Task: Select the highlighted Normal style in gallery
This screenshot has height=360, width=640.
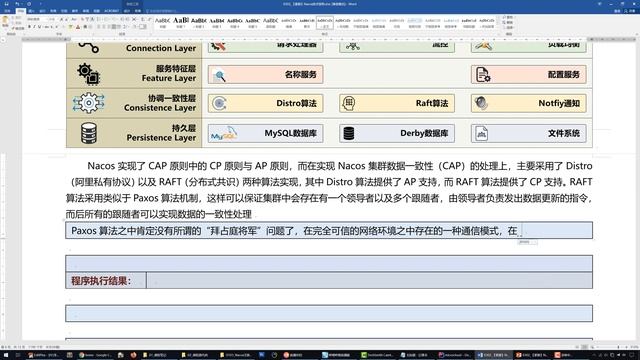Action: tap(325, 22)
